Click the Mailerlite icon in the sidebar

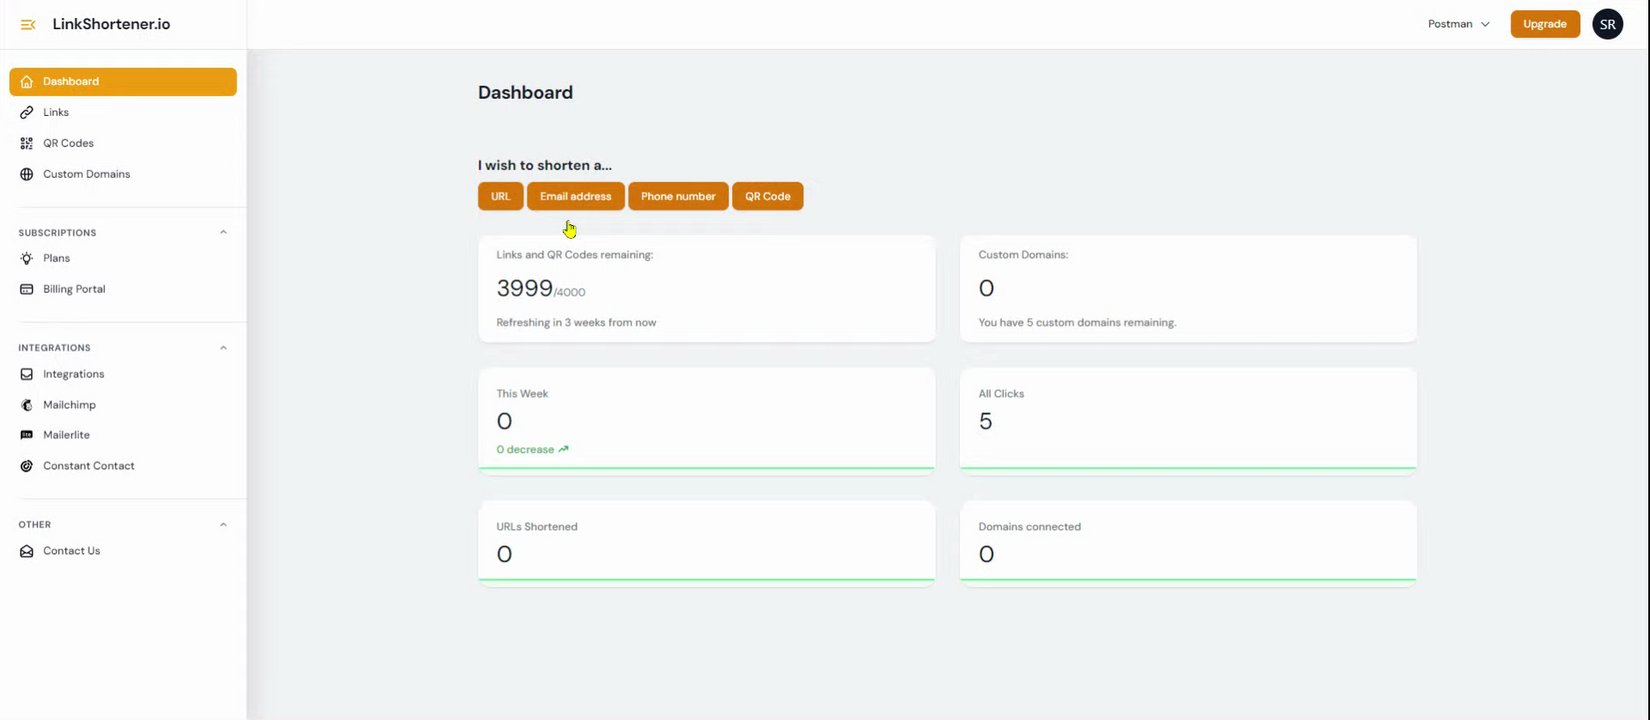[x=27, y=436]
